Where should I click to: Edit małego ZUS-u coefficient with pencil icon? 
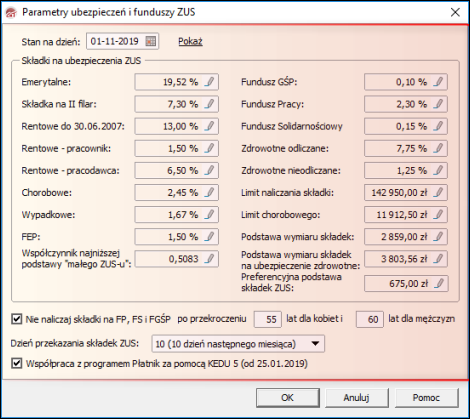click(x=209, y=259)
